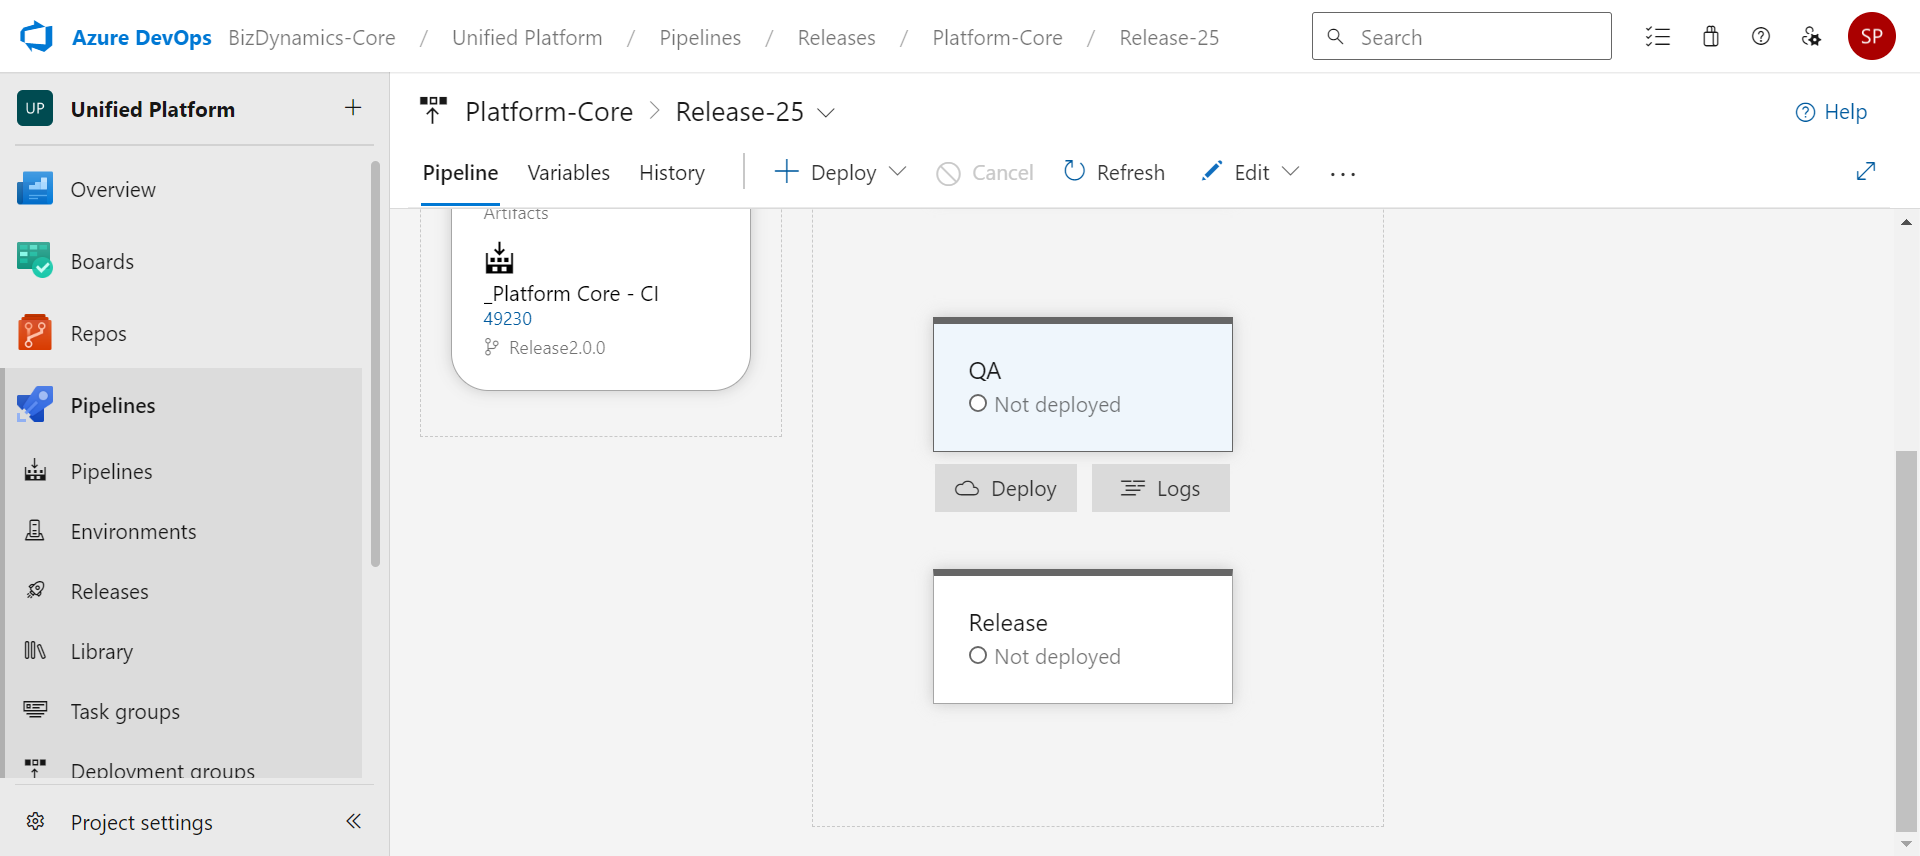Click the Search input field
1920x856 pixels.
[x=1462, y=36]
